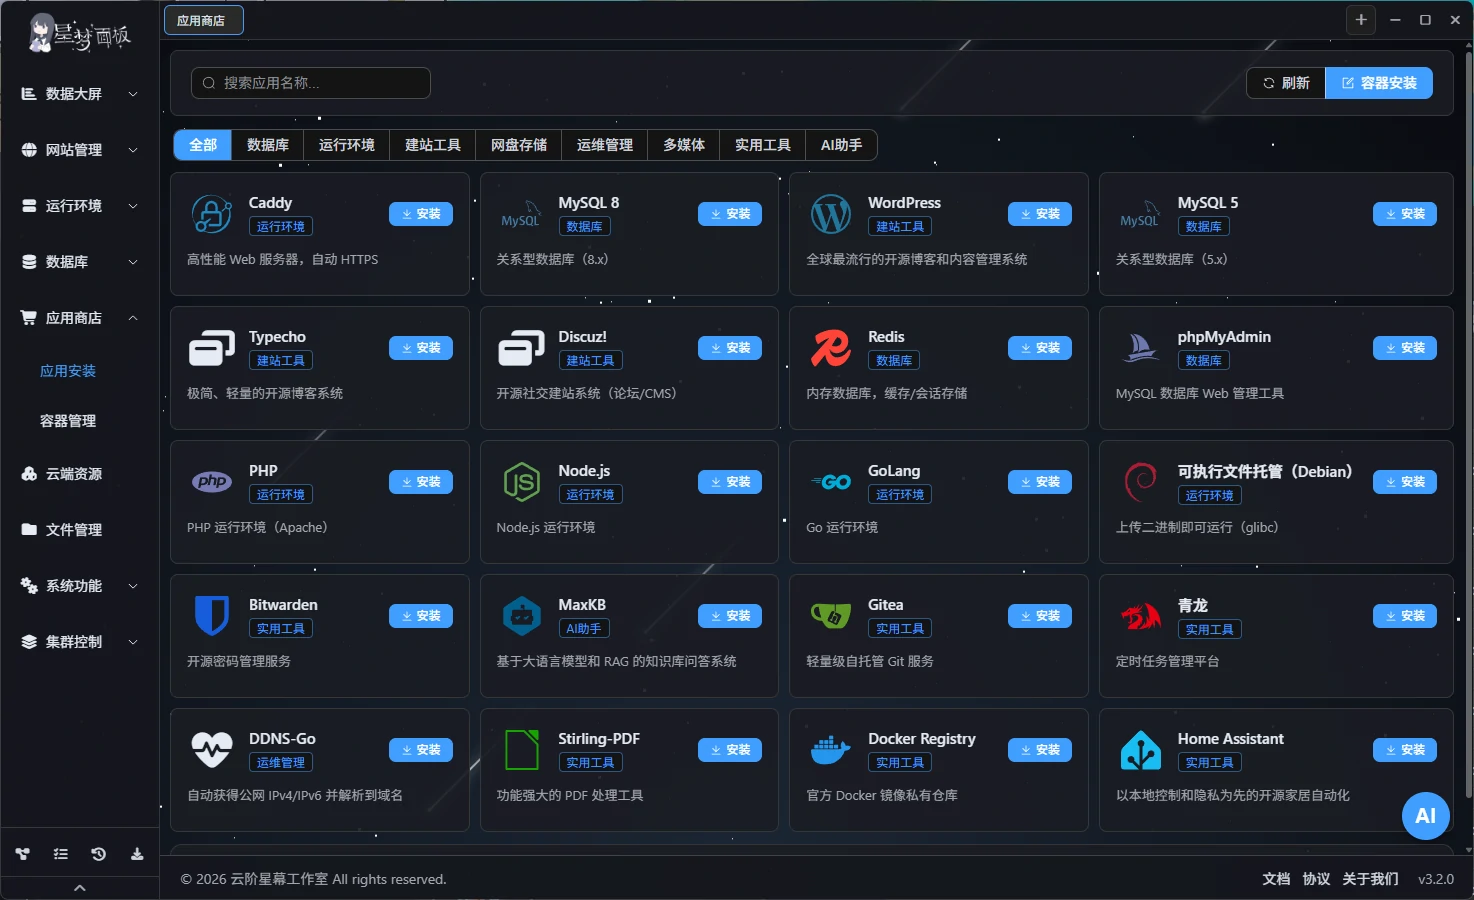Expand the 运行环境 sidebar menu
Viewport: 1474px width, 900px height.
[x=80, y=206]
